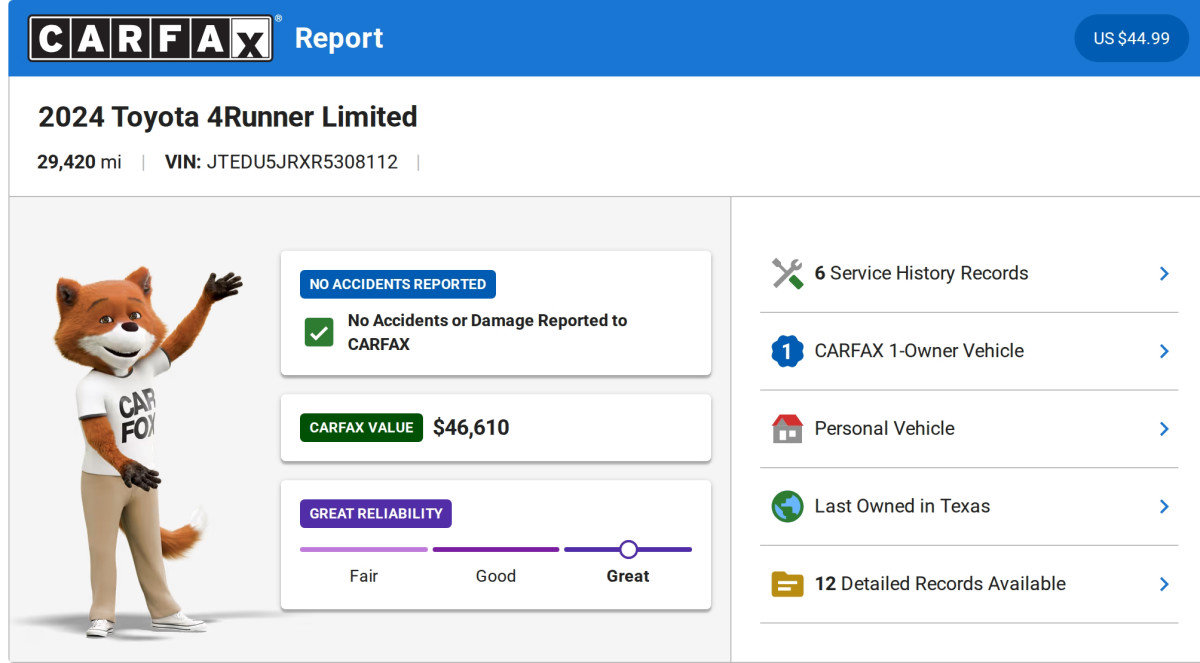Click the CARFAX Value green badge
The width and height of the screenshot is (1200, 663).
tap(361, 428)
